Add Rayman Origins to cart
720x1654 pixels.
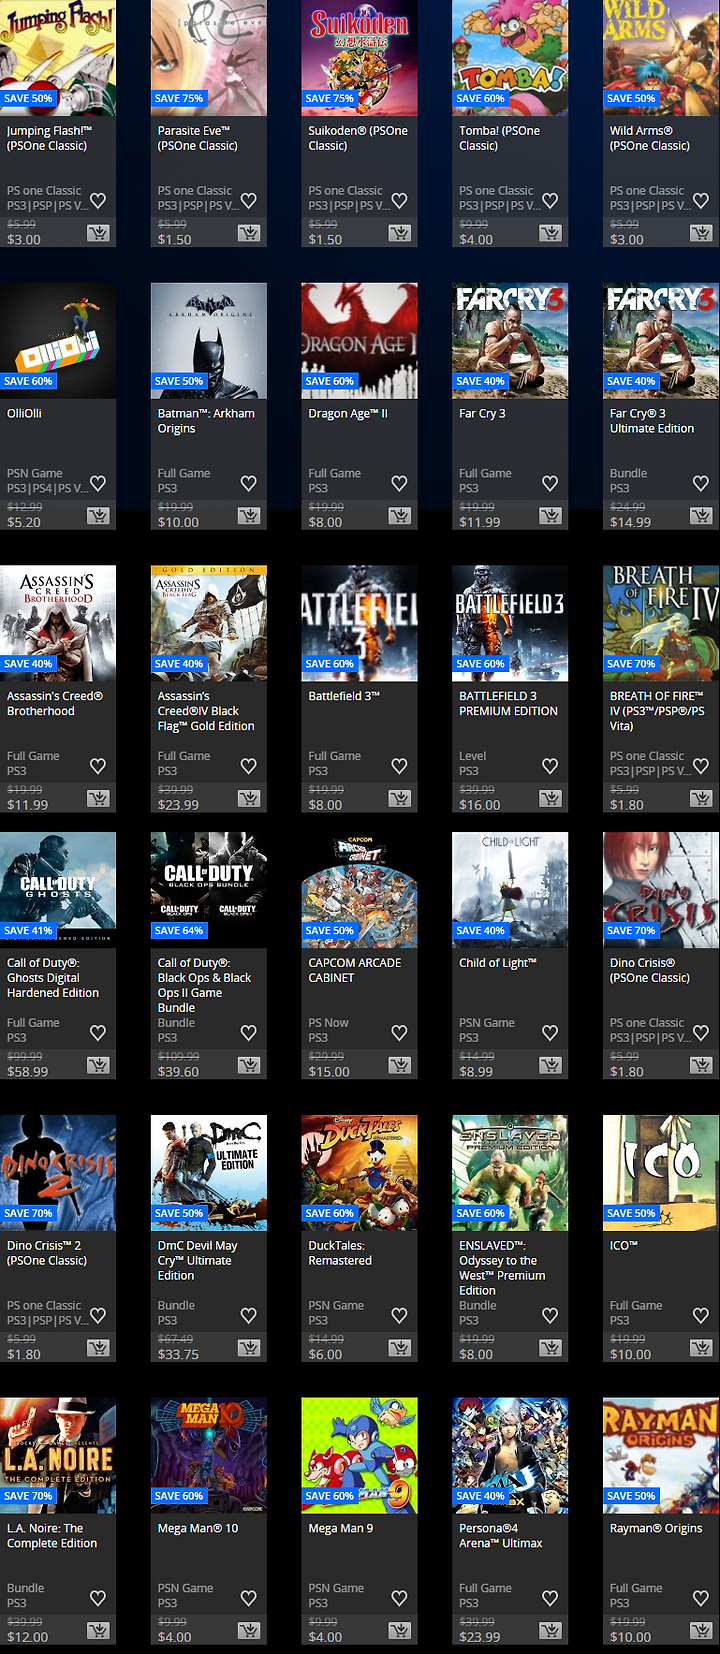[x=701, y=1631]
